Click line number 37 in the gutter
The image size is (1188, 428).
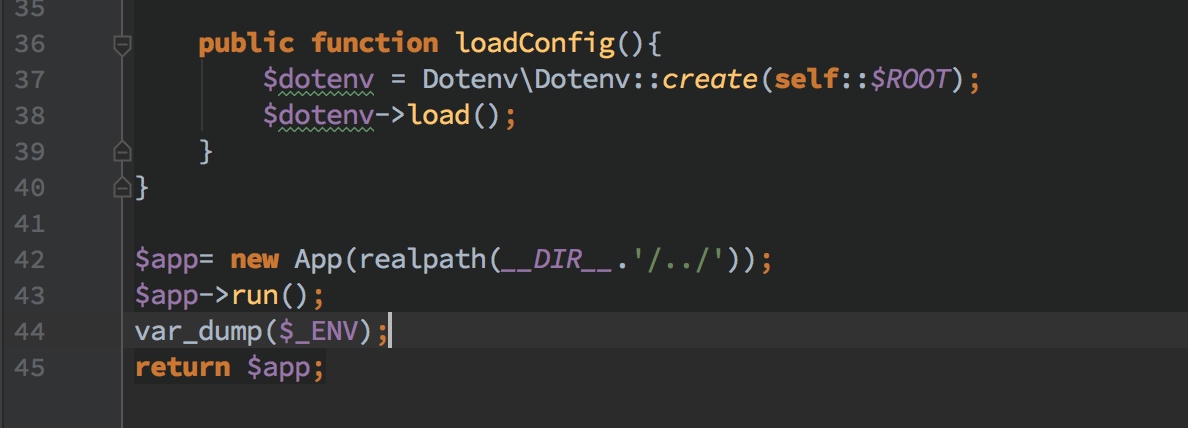pos(30,80)
